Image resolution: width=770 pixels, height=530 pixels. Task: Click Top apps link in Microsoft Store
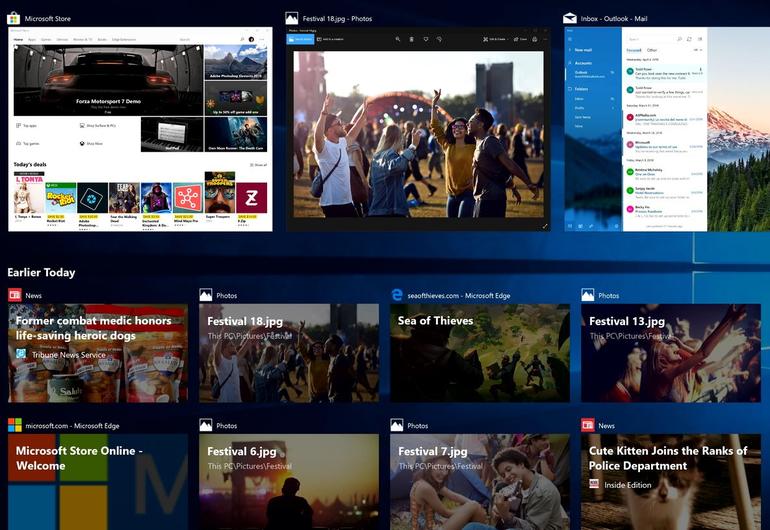[x=27, y=126]
